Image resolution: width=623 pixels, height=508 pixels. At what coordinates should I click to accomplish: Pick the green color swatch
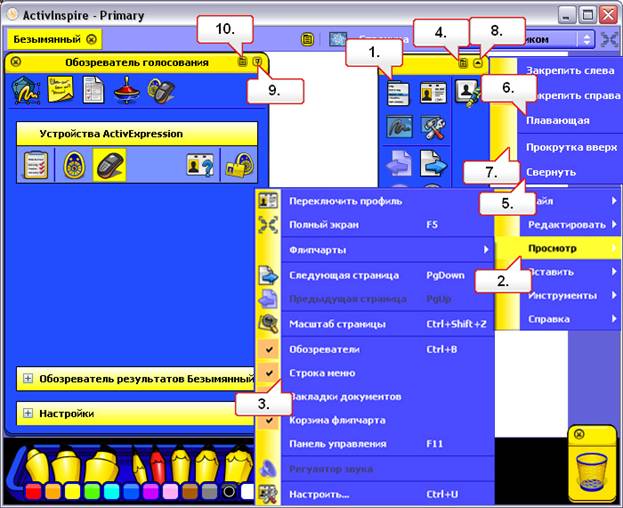pos(92,492)
